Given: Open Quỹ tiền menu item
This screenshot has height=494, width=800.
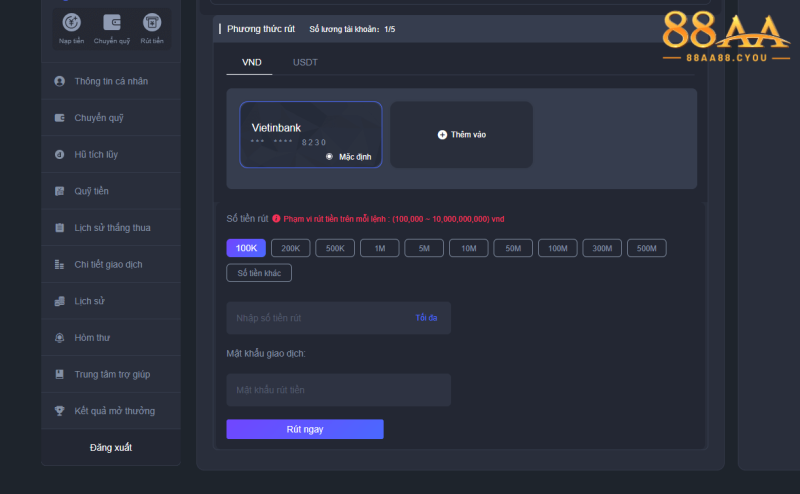Looking at the screenshot, I should pos(111,191).
